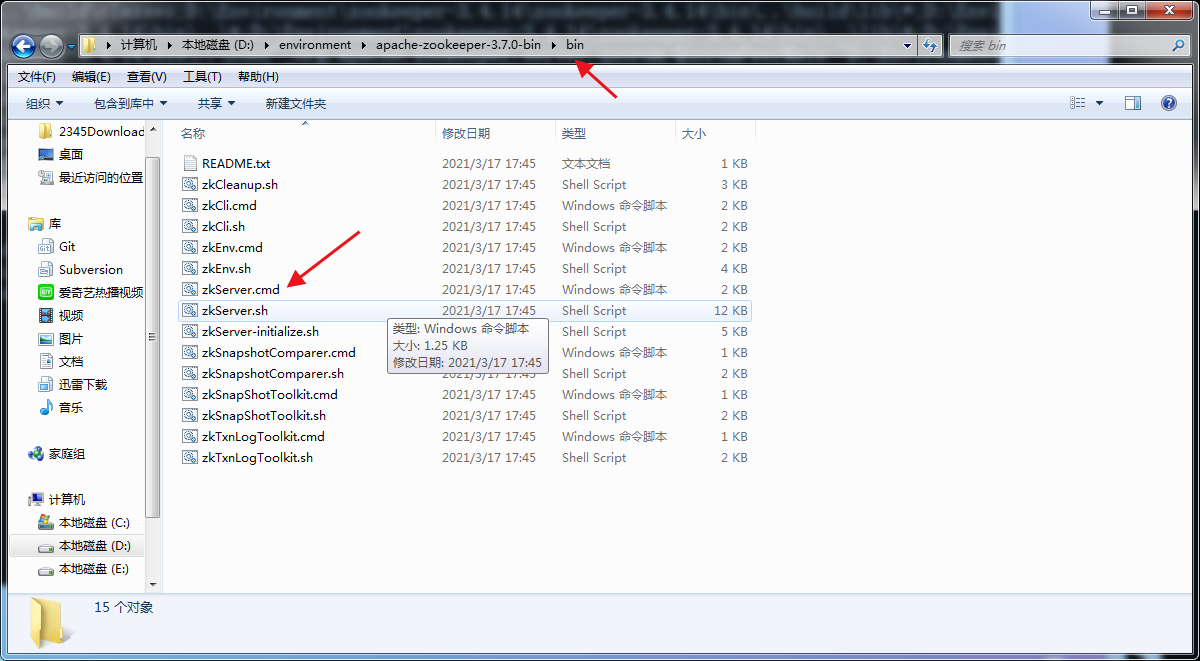Select 'environment' in the address path
1200x661 pixels.
point(315,45)
